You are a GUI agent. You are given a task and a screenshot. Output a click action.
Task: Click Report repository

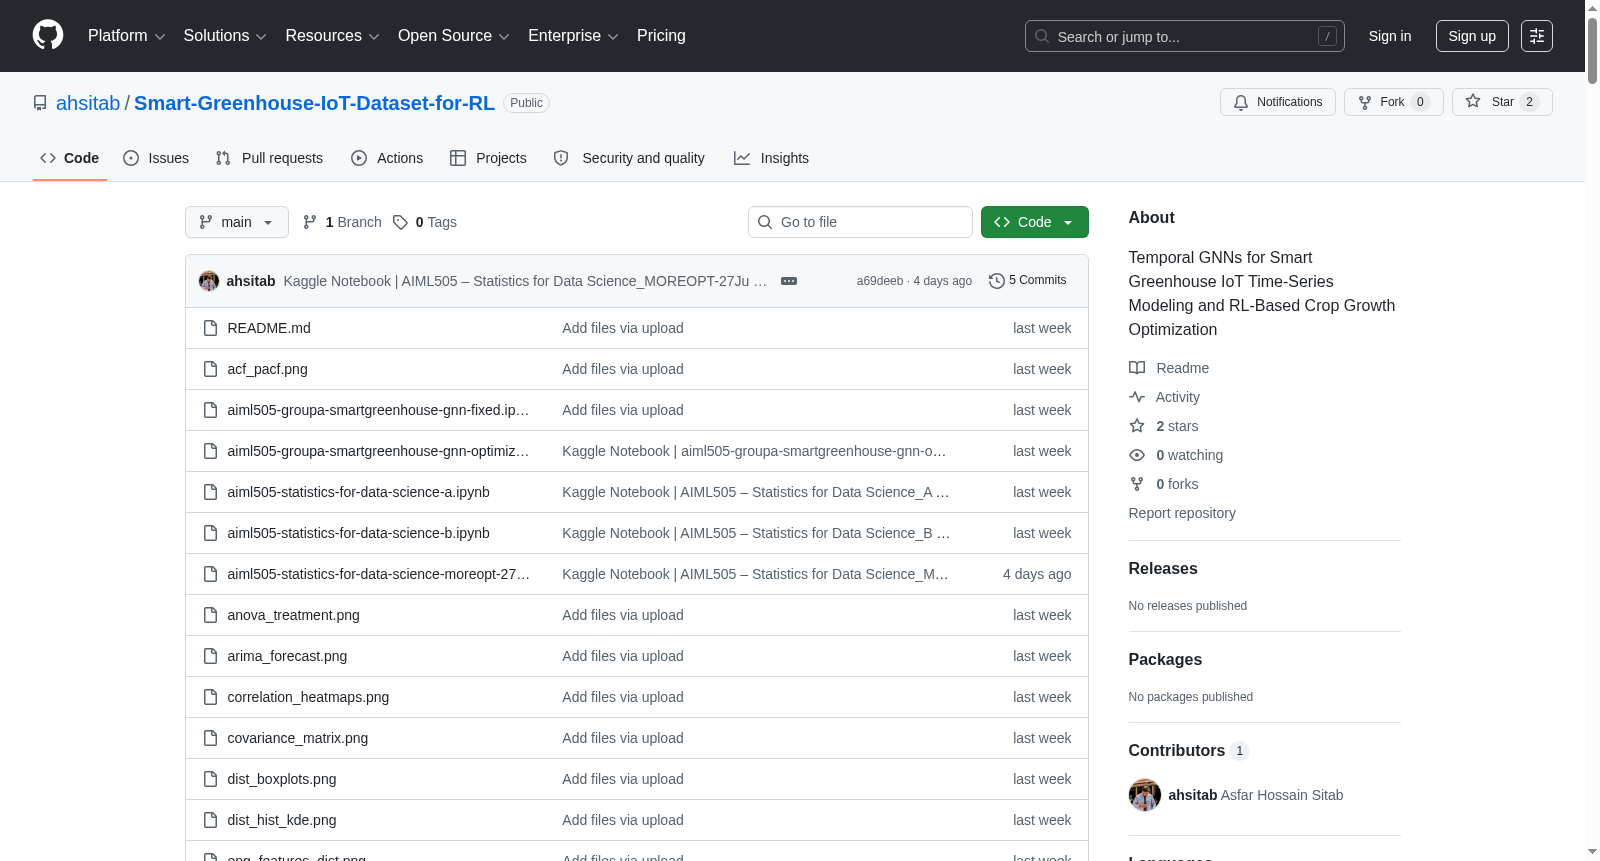1182,513
